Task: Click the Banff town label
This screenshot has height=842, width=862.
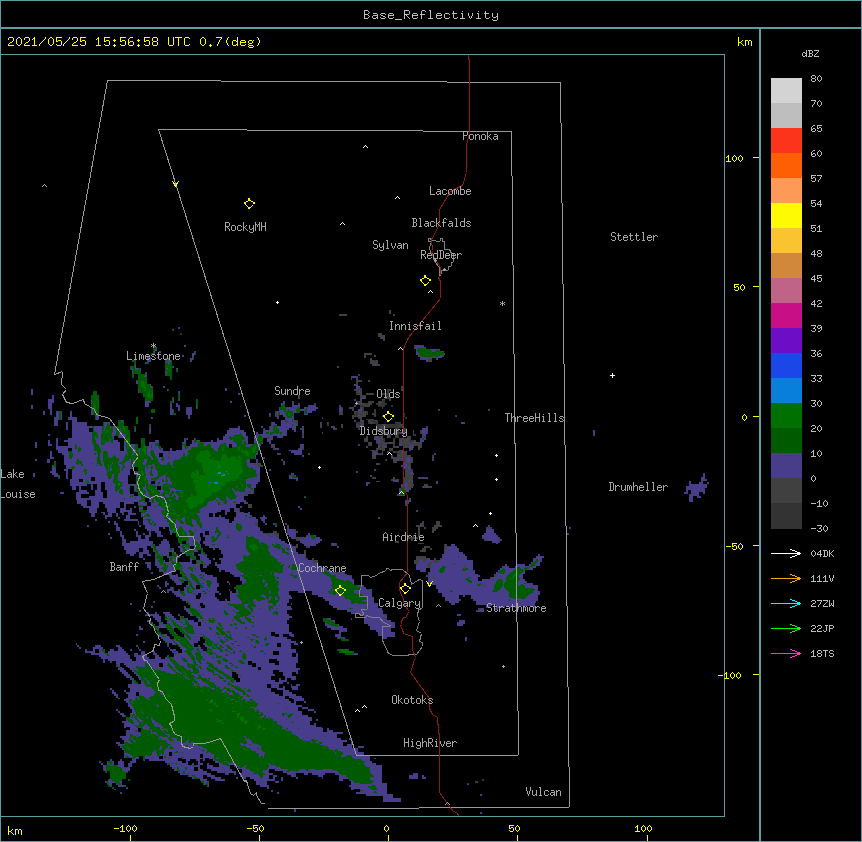Action: [124, 567]
